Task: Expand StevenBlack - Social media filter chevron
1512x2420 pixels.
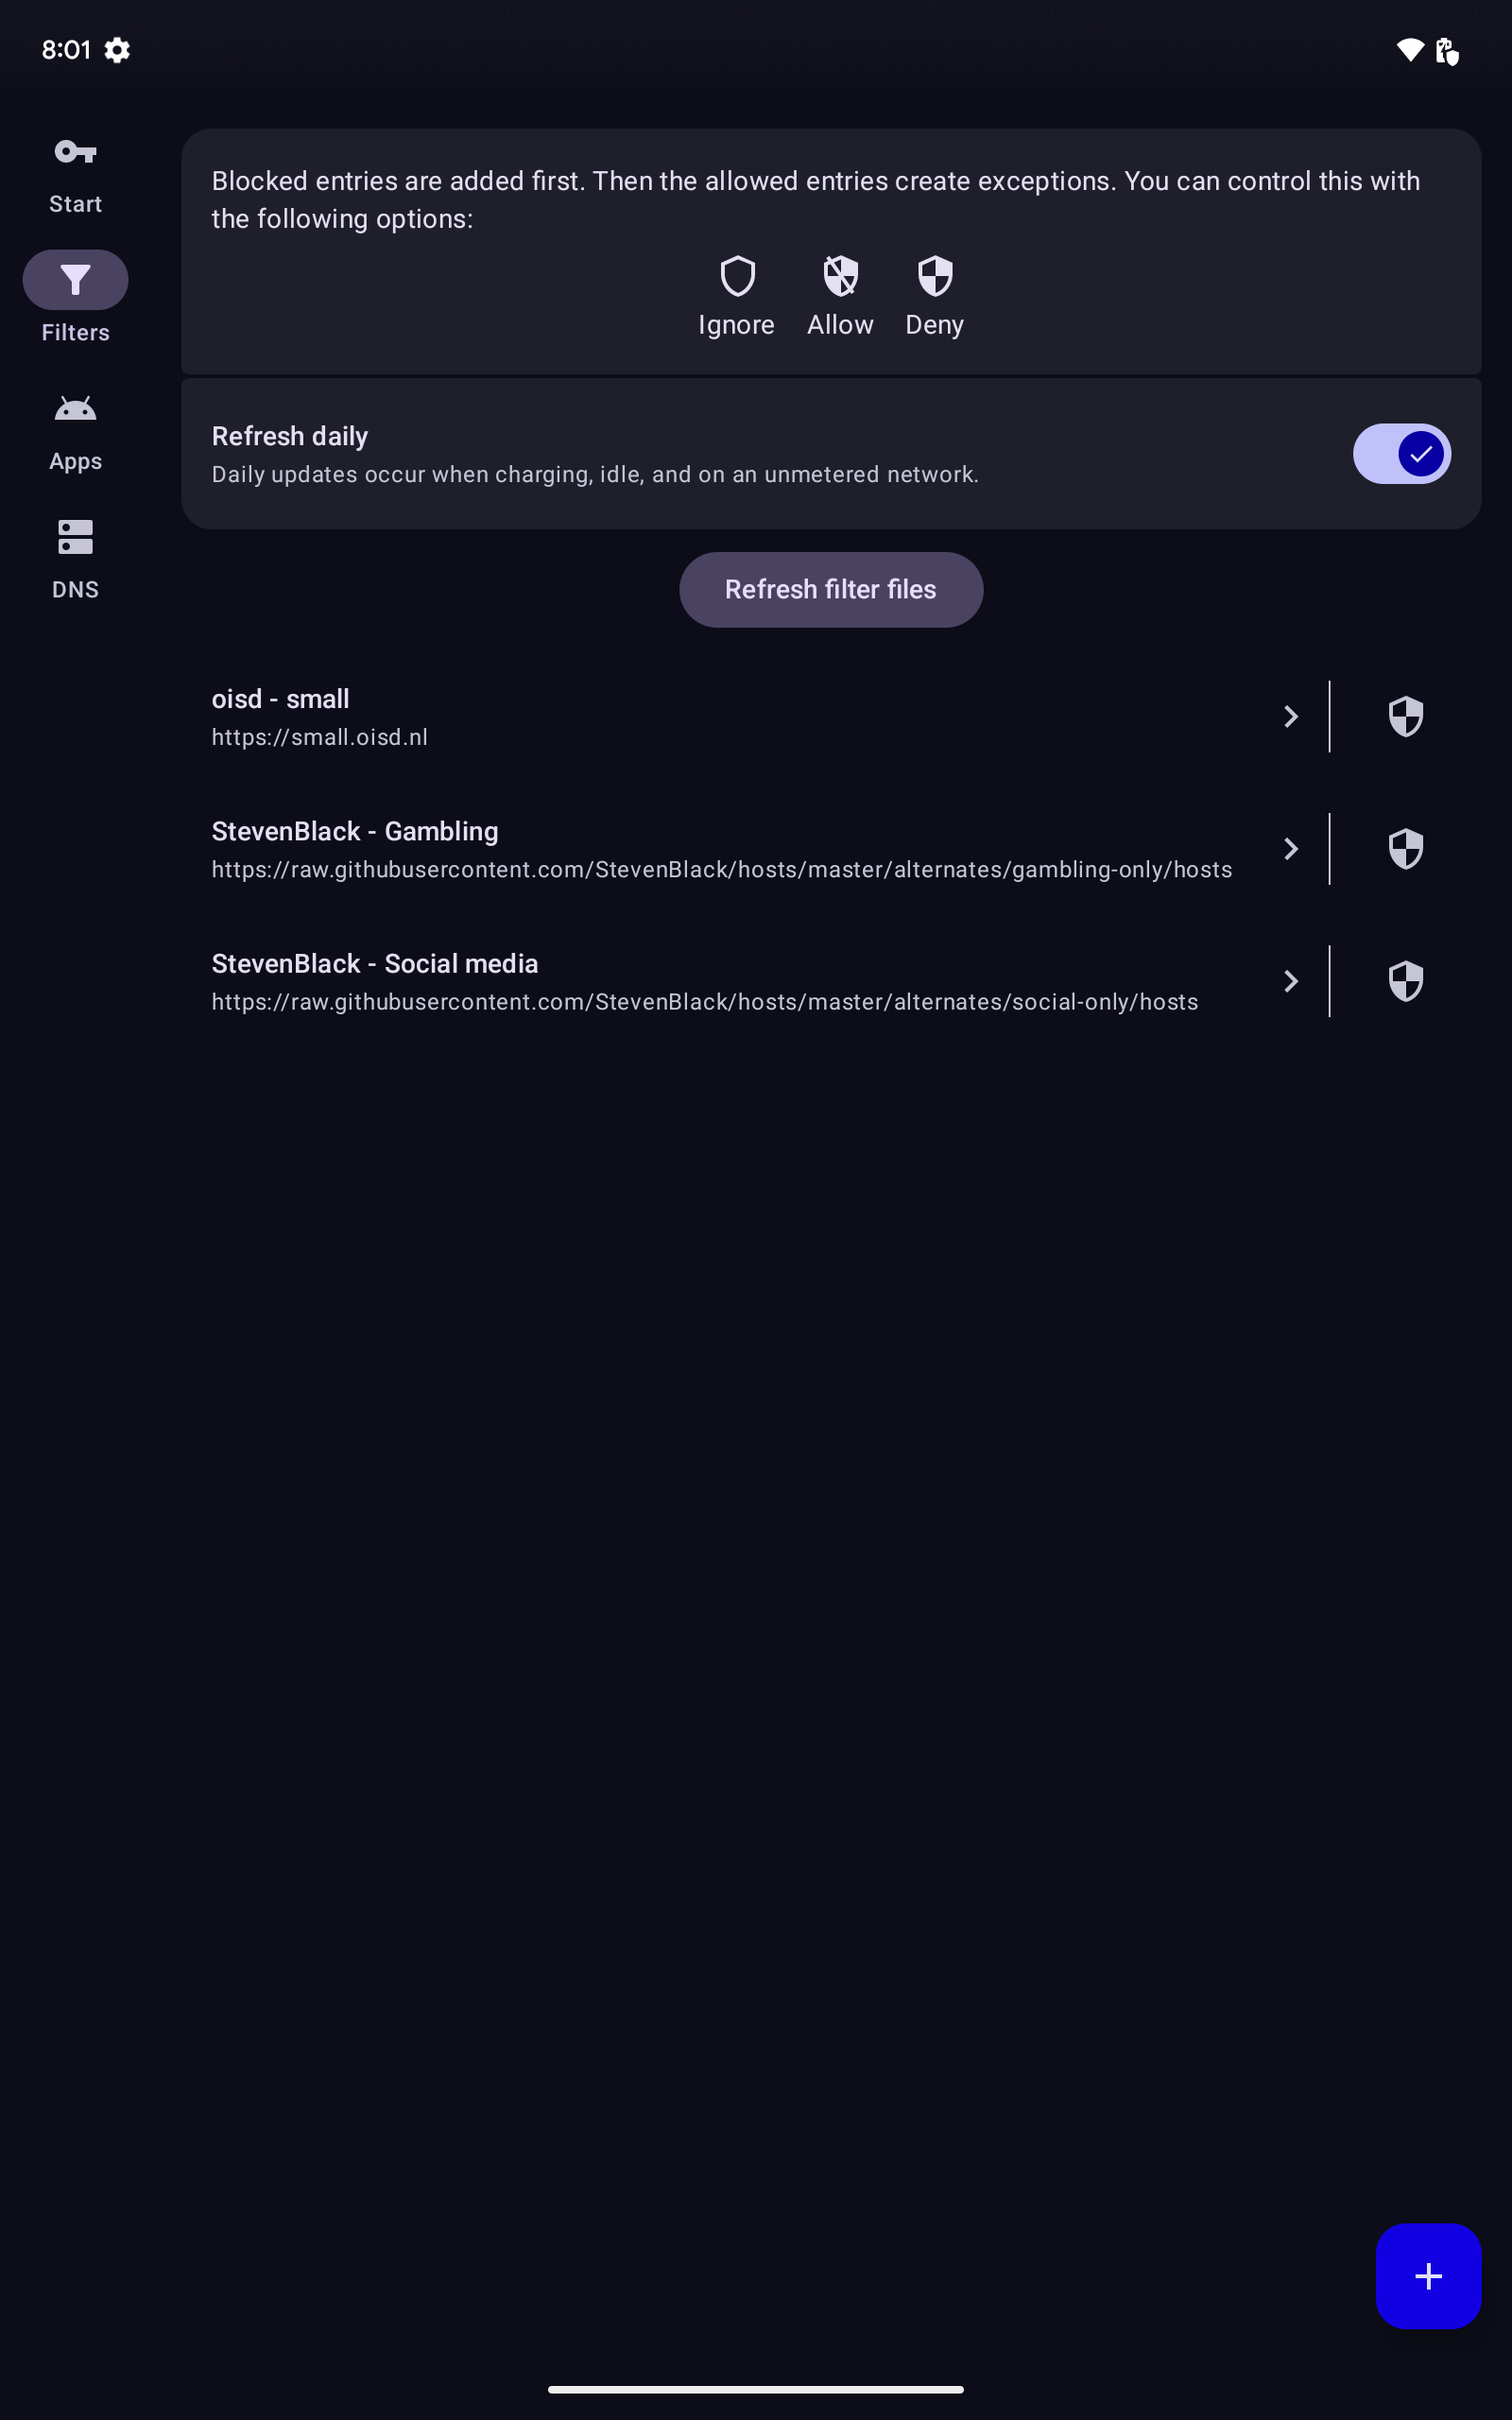Action: [x=1290, y=981]
